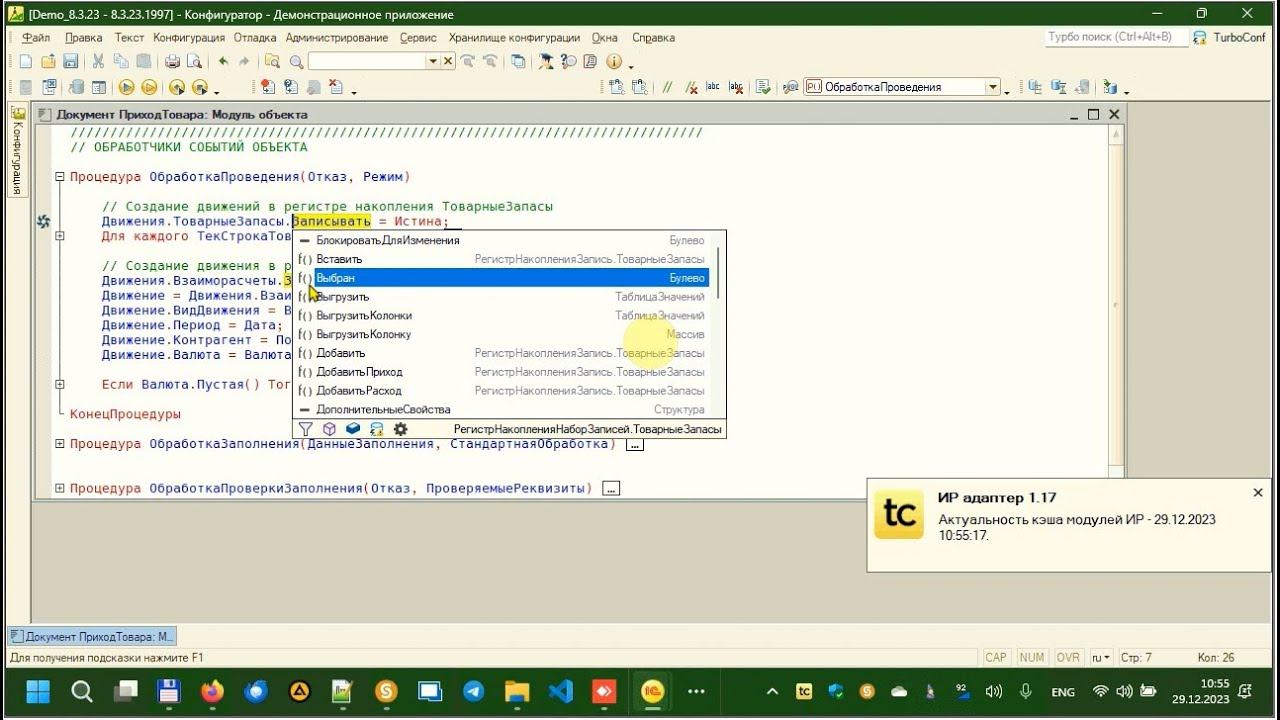1280x720 pixels.
Task: Expand the 'Если Валюта.Пустая()' block
Action: coord(60,384)
